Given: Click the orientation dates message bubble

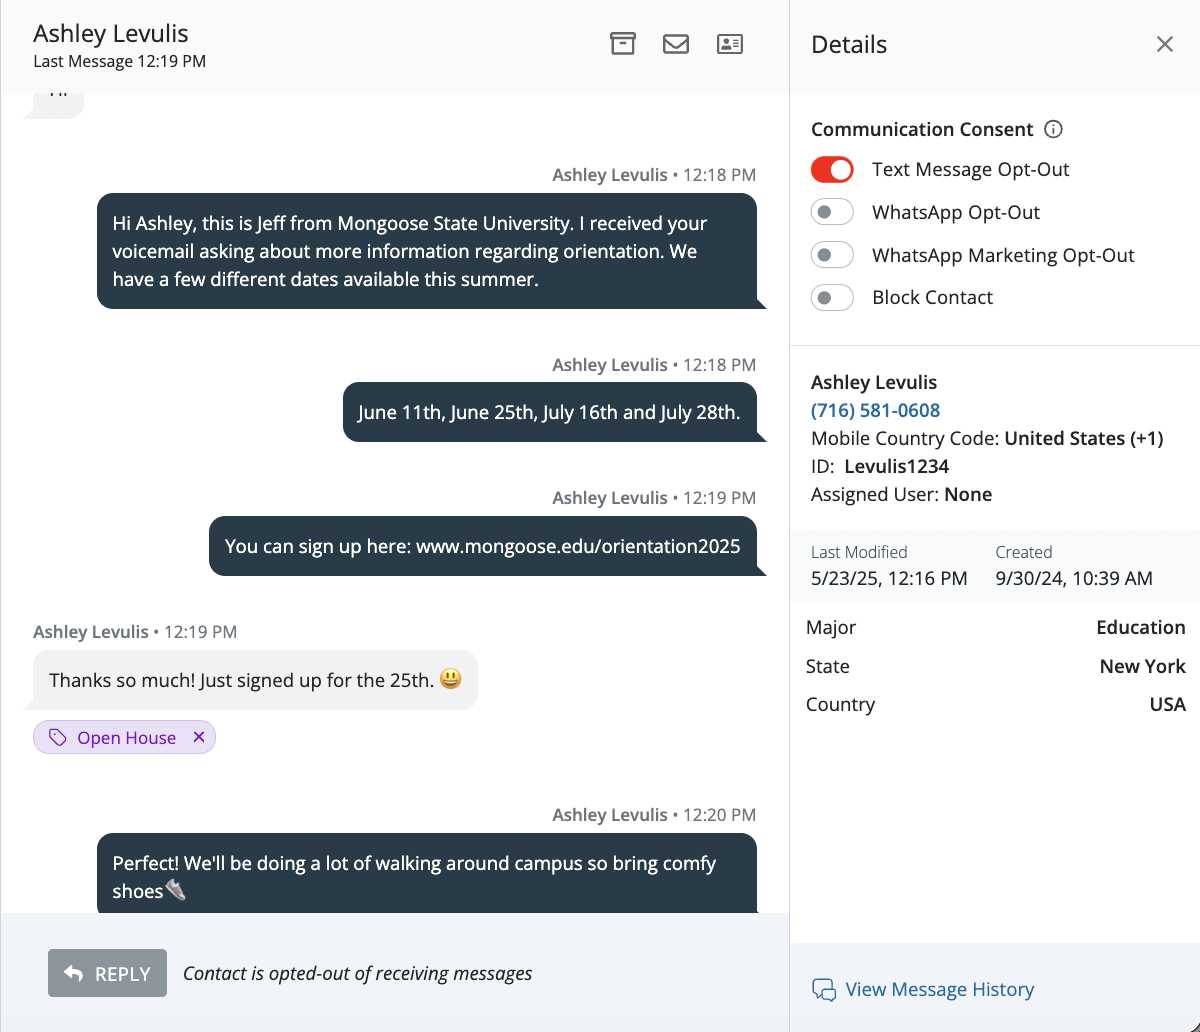Looking at the screenshot, I should (549, 412).
